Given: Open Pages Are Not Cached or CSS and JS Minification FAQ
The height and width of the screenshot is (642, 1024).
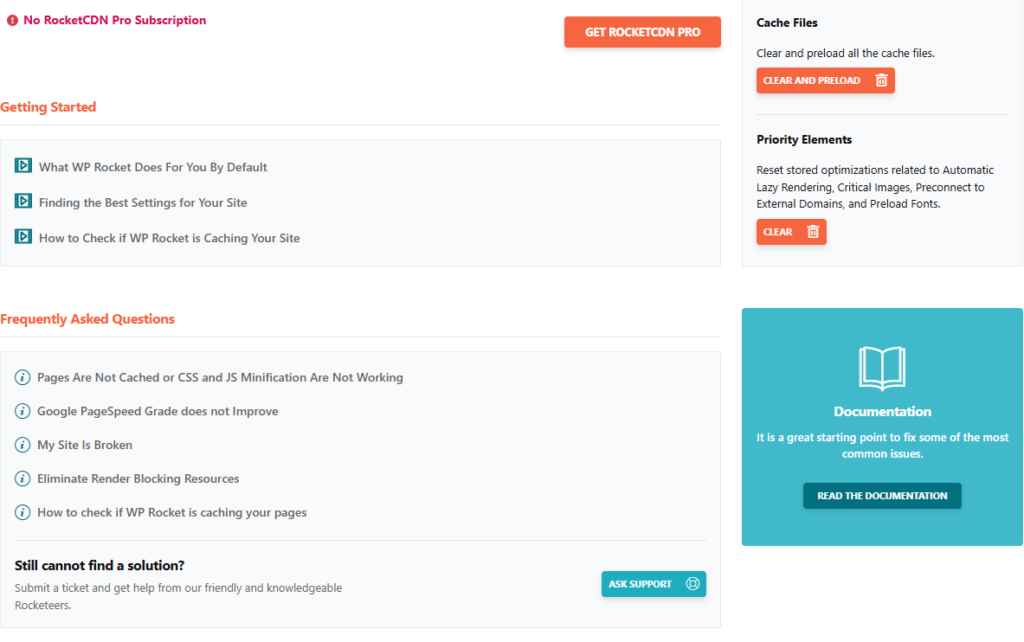Looking at the screenshot, I should 220,377.
